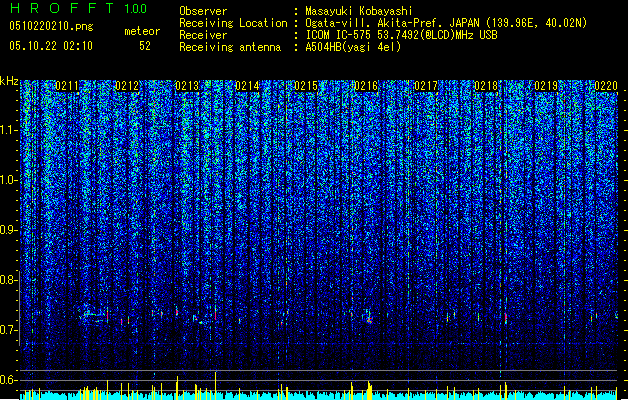
Task: Click time marker 0211
Action: 67,86
